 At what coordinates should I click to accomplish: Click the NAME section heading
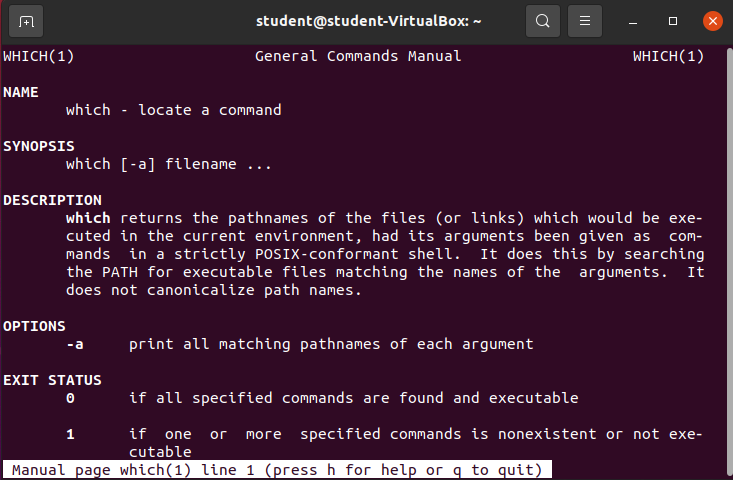tap(21, 92)
